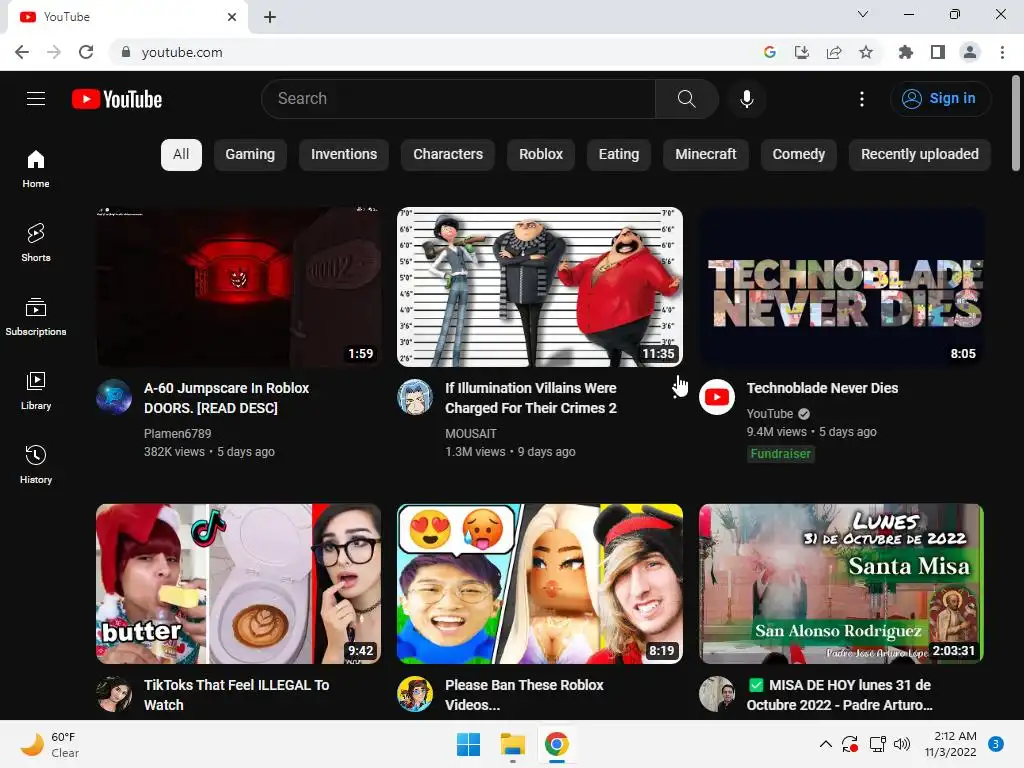The image size is (1024, 768).
Task: Open Plamen6789 channel avatar
Action: pyautogui.click(x=114, y=396)
